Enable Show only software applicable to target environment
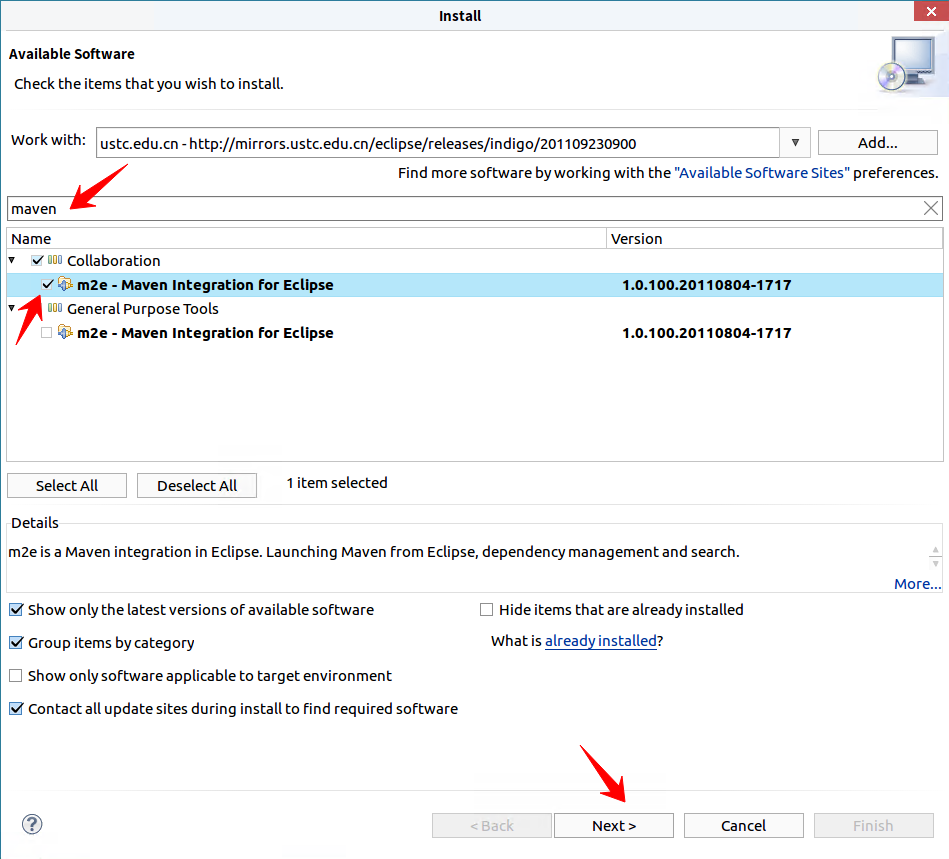Screen dimensions: 949x859 point(16,676)
